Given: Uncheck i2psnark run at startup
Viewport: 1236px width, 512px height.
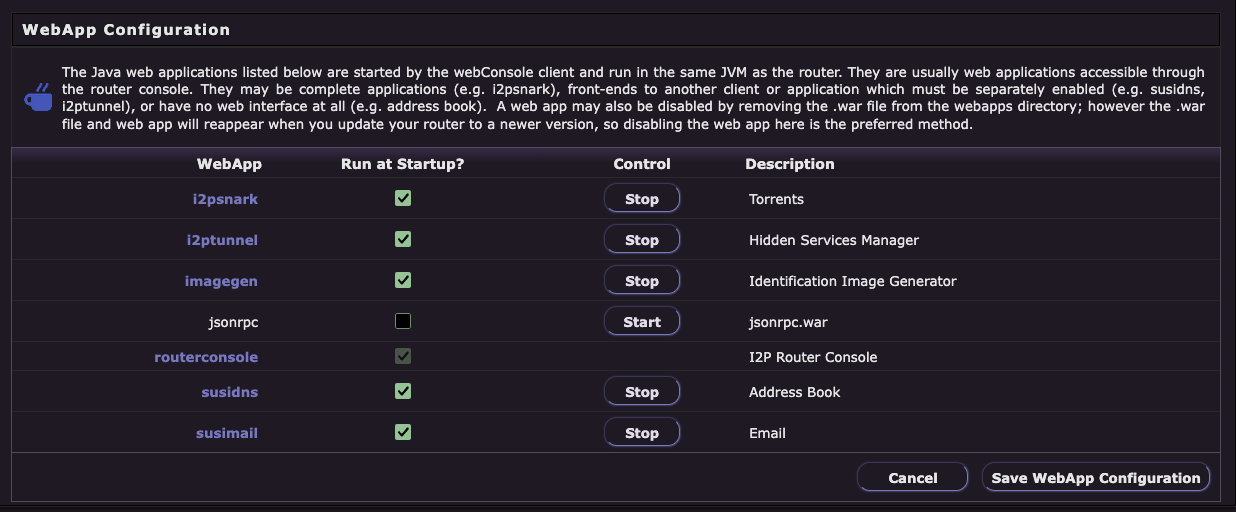Looking at the screenshot, I should pyautogui.click(x=403, y=198).
